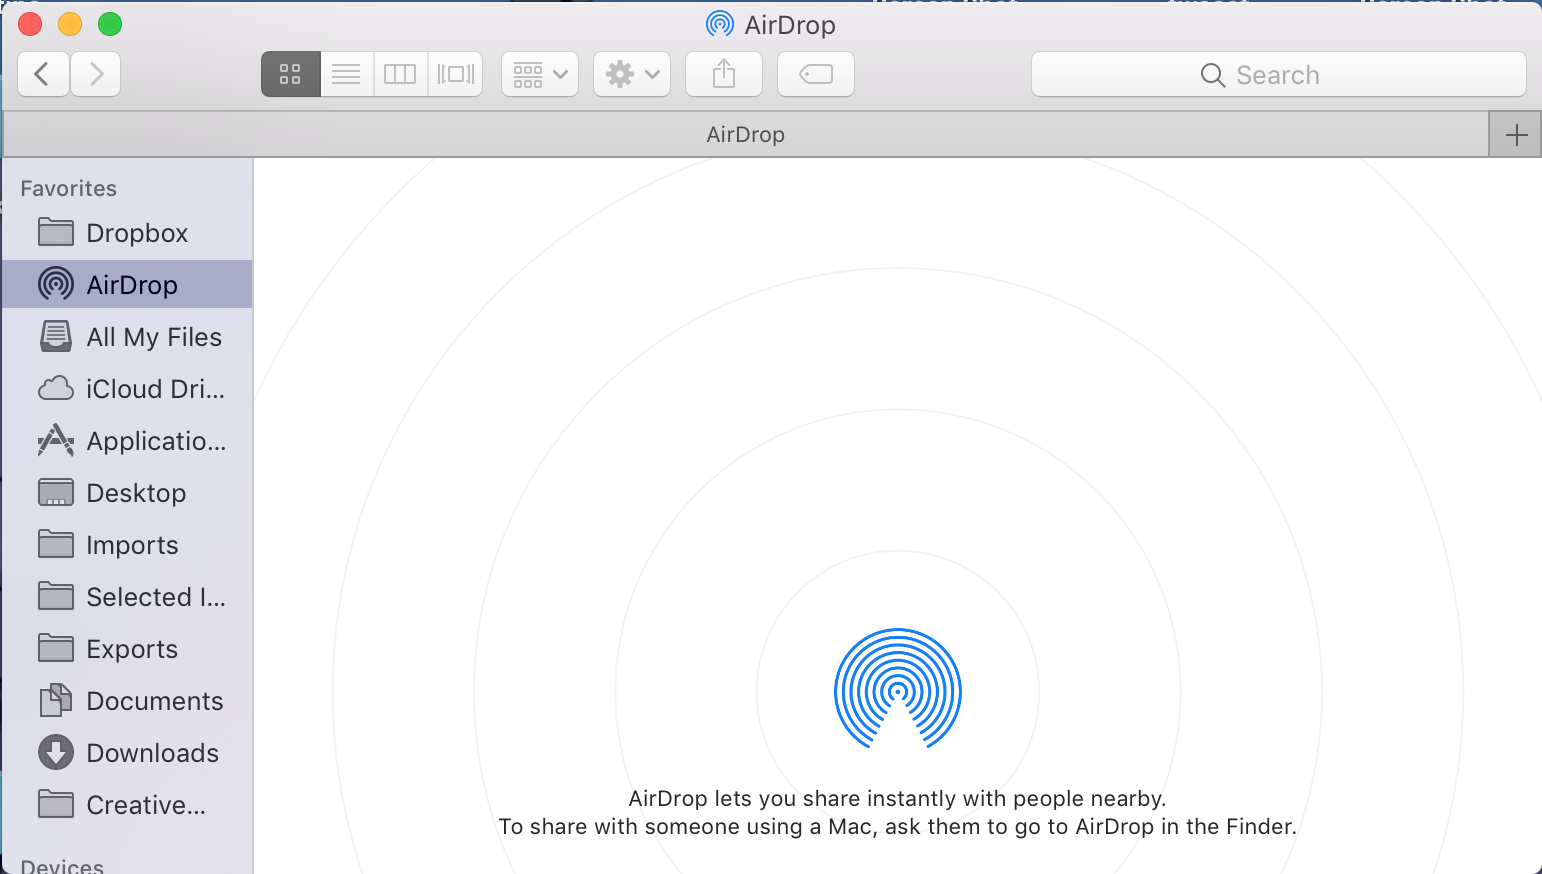1542x874 pixels.
Task: Click the Edit Tags button
Action: (816, 74)
